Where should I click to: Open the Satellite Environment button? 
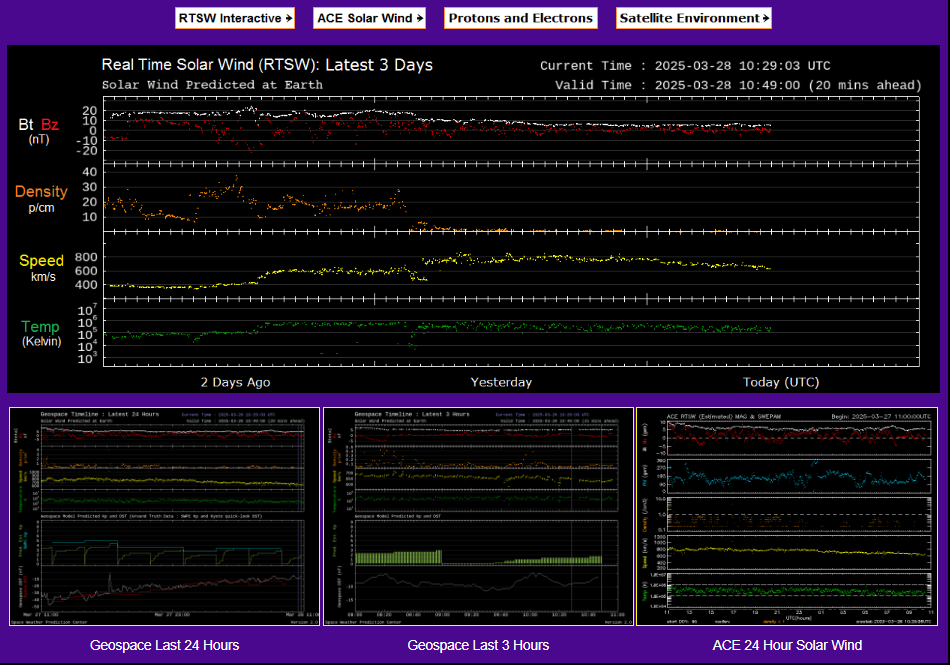694,18
